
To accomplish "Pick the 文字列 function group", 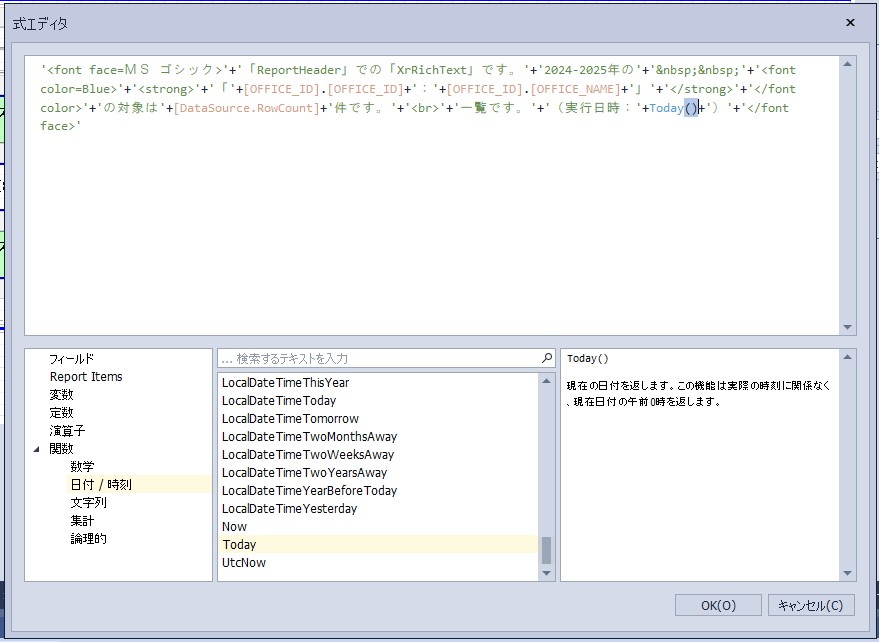I will tap(88, 502).
